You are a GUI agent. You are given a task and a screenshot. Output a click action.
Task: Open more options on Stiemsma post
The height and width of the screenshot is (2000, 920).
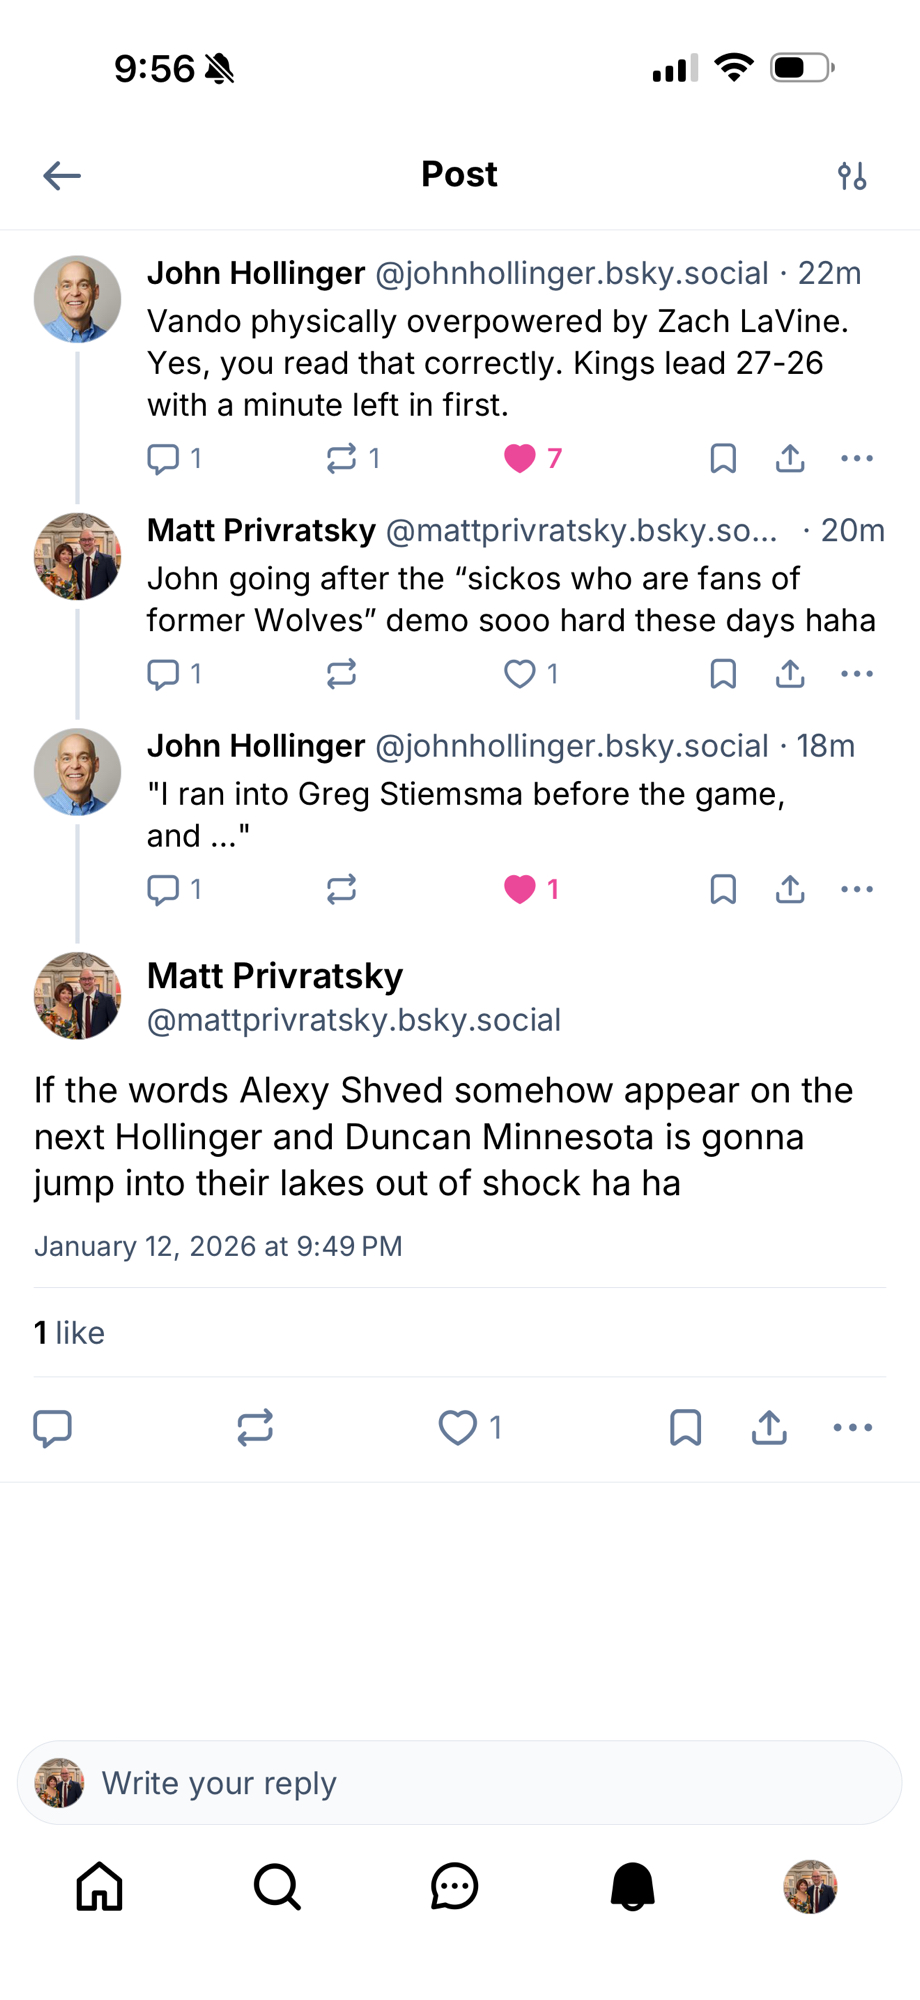click(857, 889)
